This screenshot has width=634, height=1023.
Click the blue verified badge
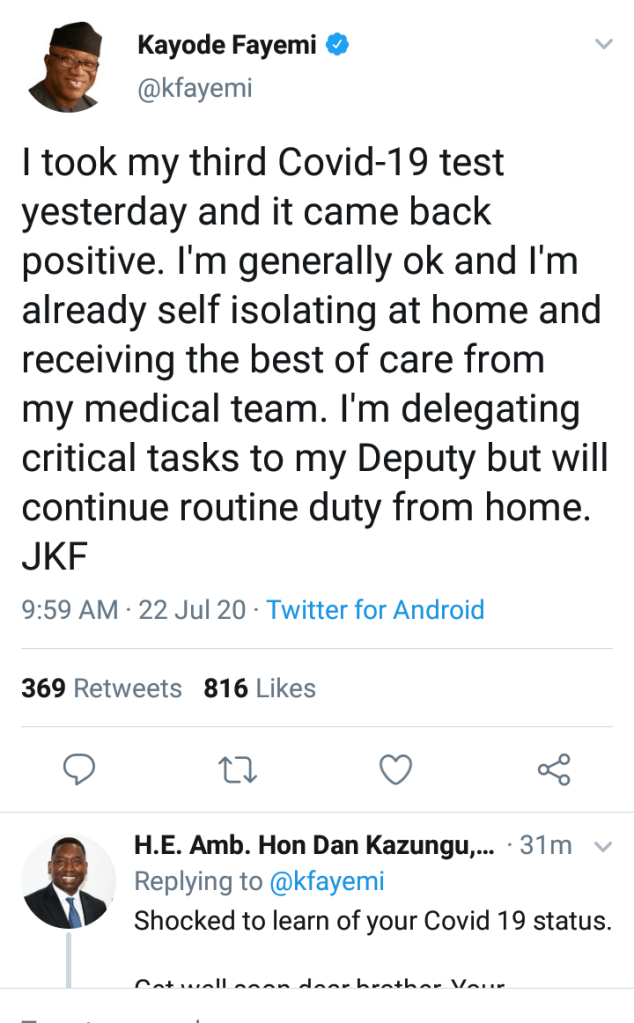pos(339,45)
